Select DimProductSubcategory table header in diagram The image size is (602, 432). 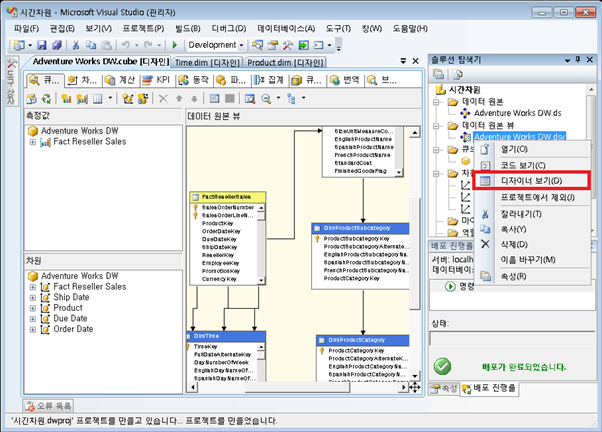point(361,228)
